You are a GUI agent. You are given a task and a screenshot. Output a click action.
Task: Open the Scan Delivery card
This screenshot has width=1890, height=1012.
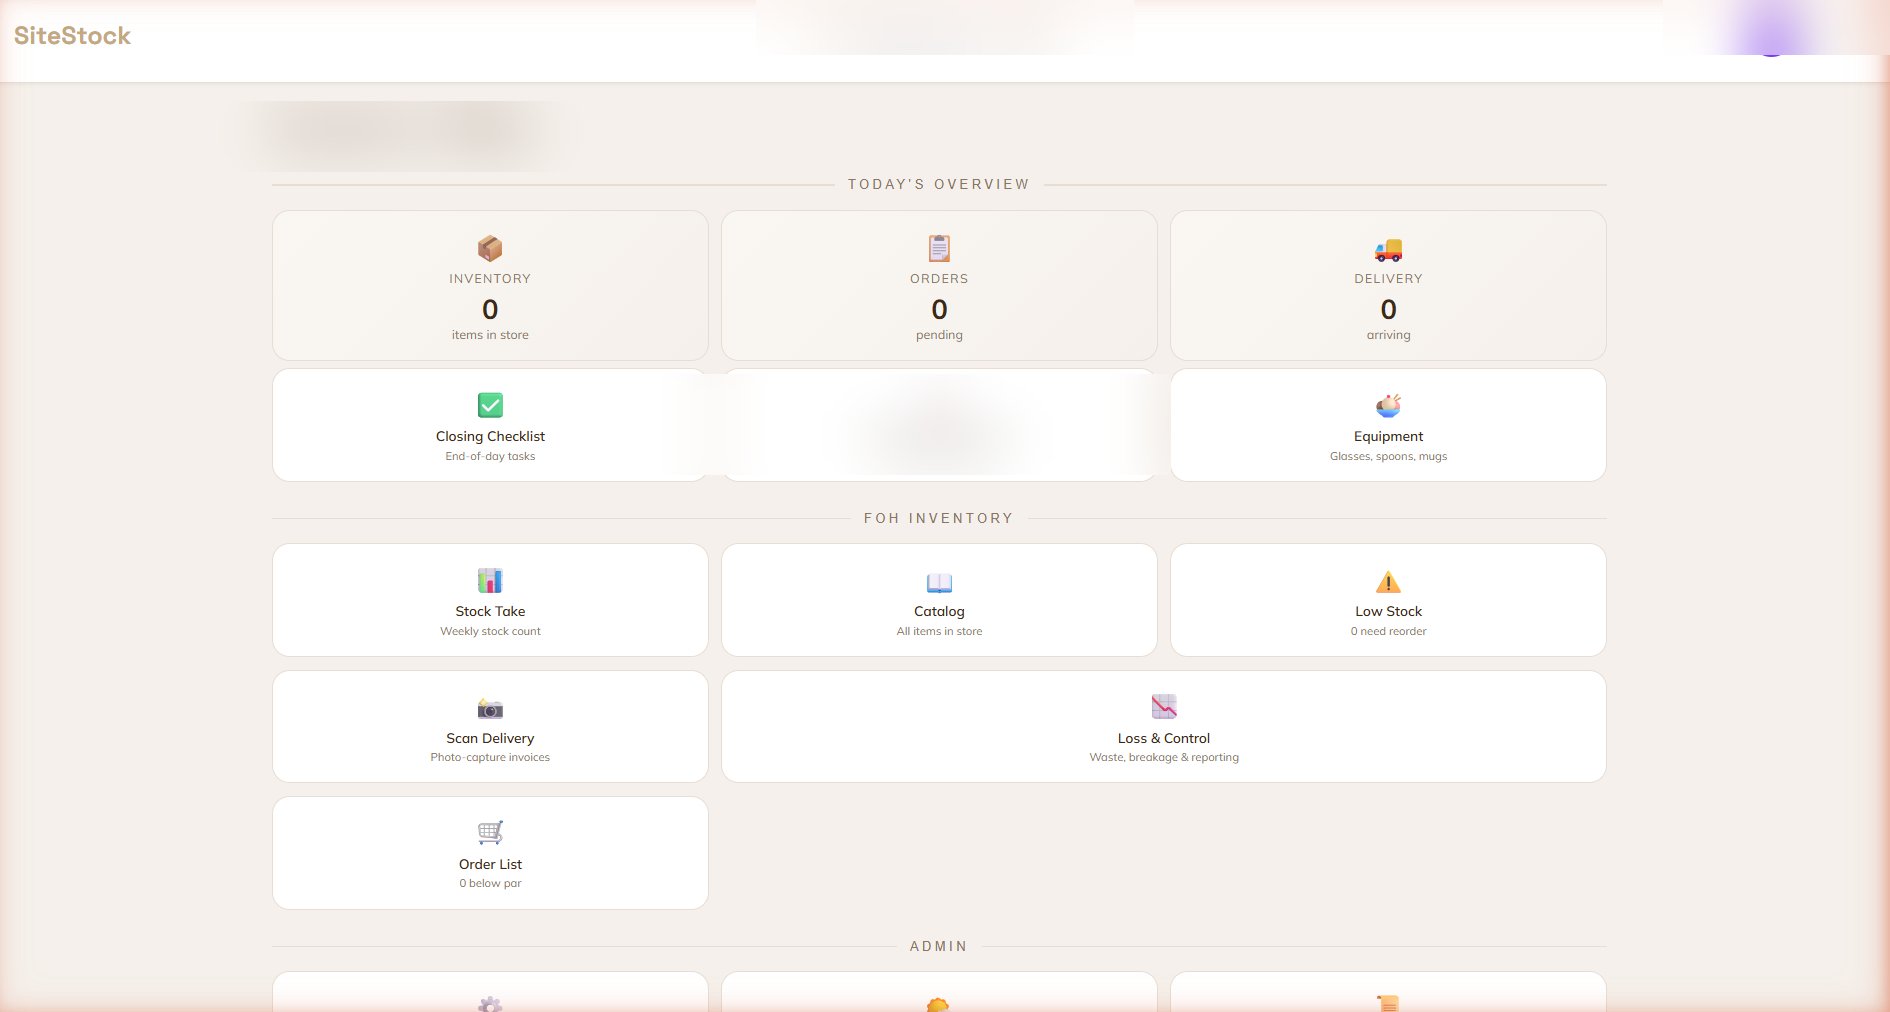point(490,727)
